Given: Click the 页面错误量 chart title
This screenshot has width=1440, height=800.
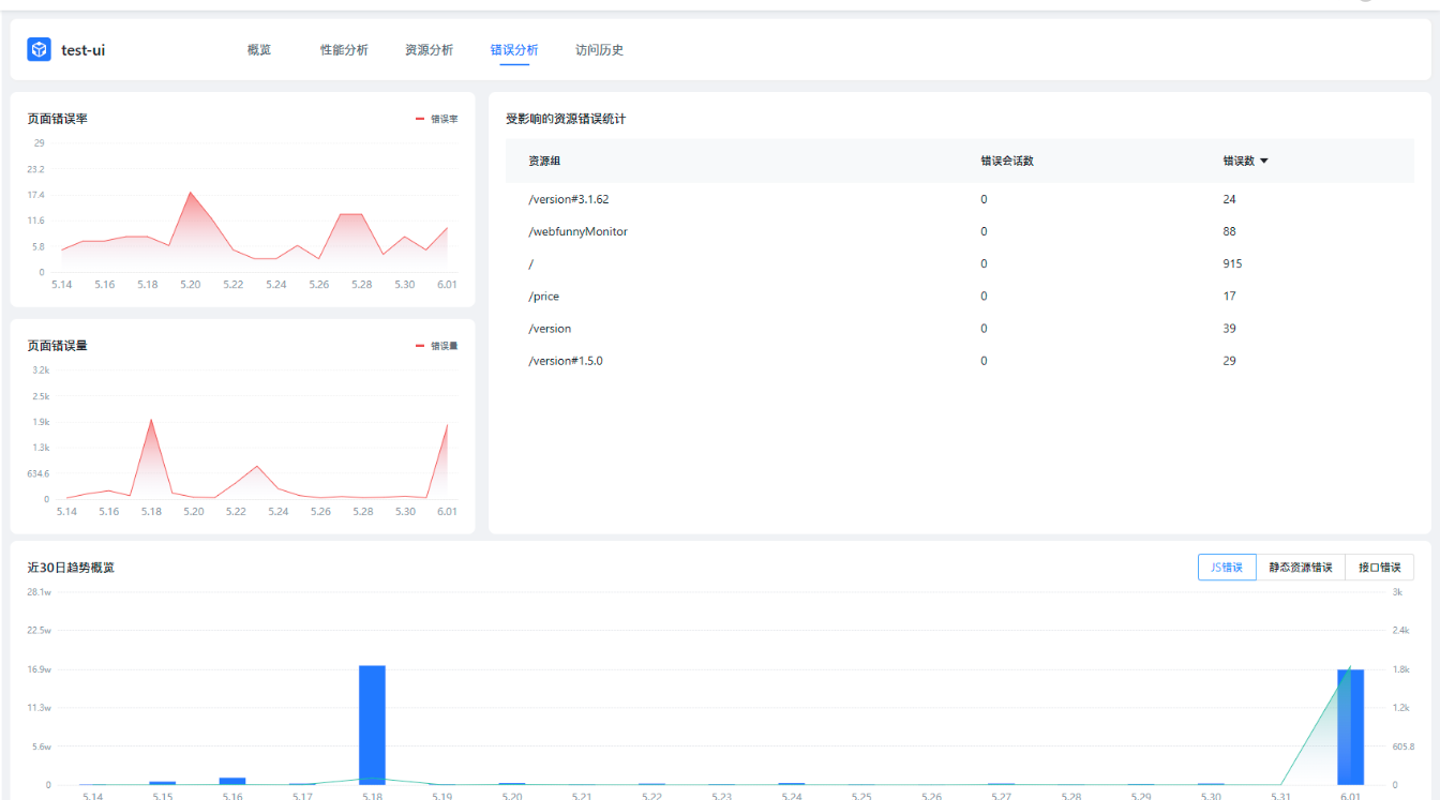Looking at the screenshot, I should pyautogui.click(x=57, y=346).
